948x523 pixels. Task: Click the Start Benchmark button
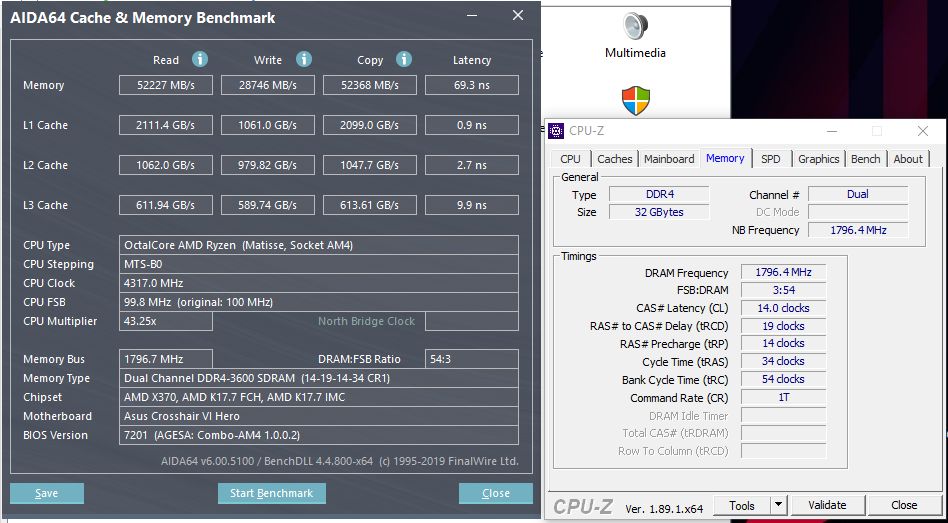(x=271, y=493)
